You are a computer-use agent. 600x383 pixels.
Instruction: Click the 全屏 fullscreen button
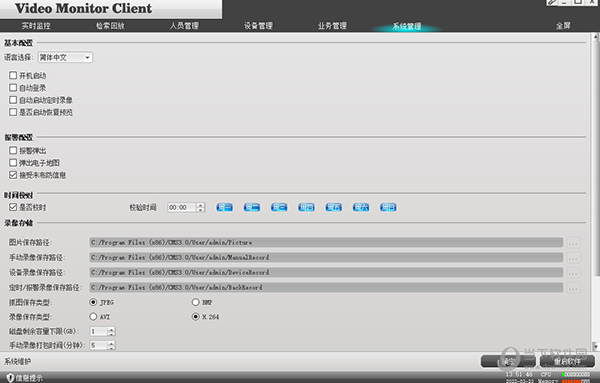(563, 26)
